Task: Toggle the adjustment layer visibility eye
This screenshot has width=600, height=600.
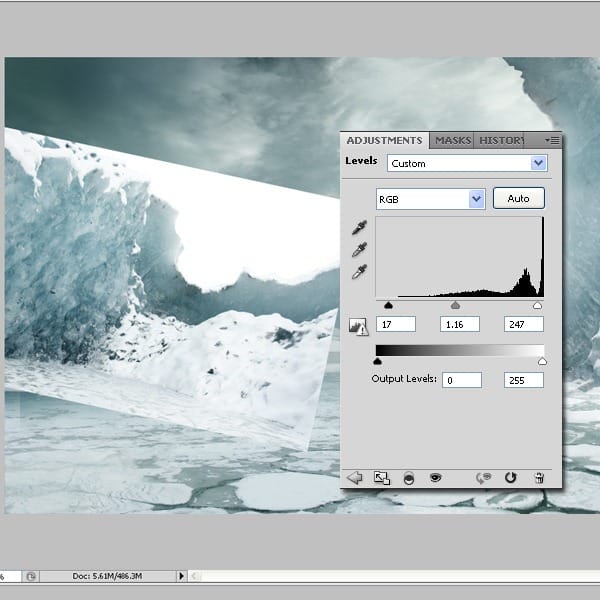Action: pyautogui.click(x=435, y=478)
